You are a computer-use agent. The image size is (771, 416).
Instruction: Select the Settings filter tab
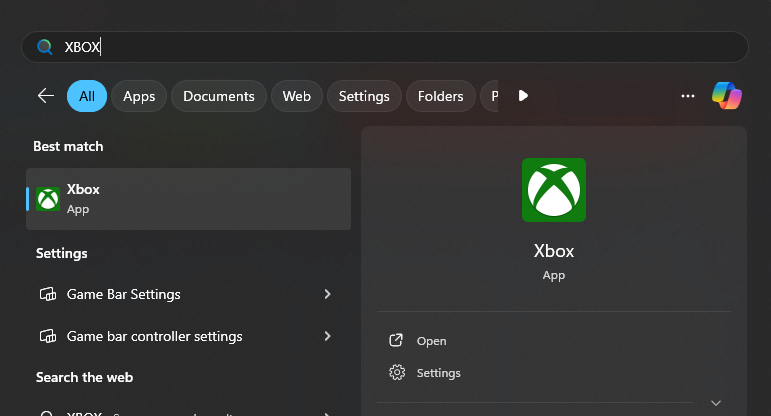364,96
